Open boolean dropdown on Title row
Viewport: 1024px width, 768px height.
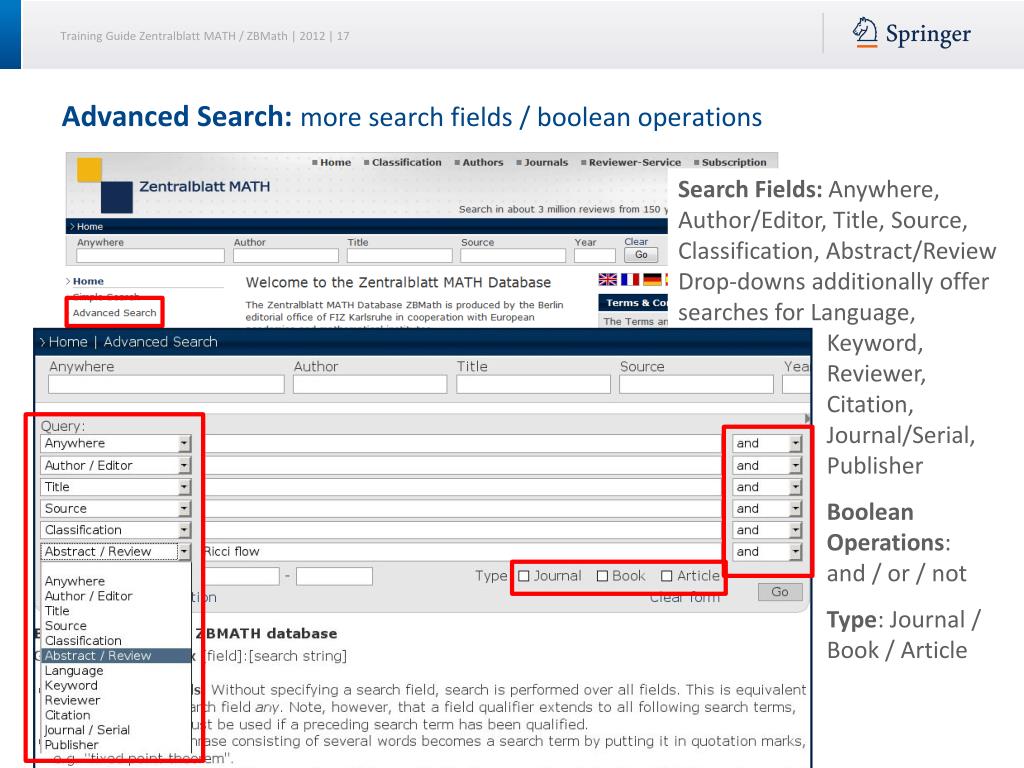[x=795, y=487]
